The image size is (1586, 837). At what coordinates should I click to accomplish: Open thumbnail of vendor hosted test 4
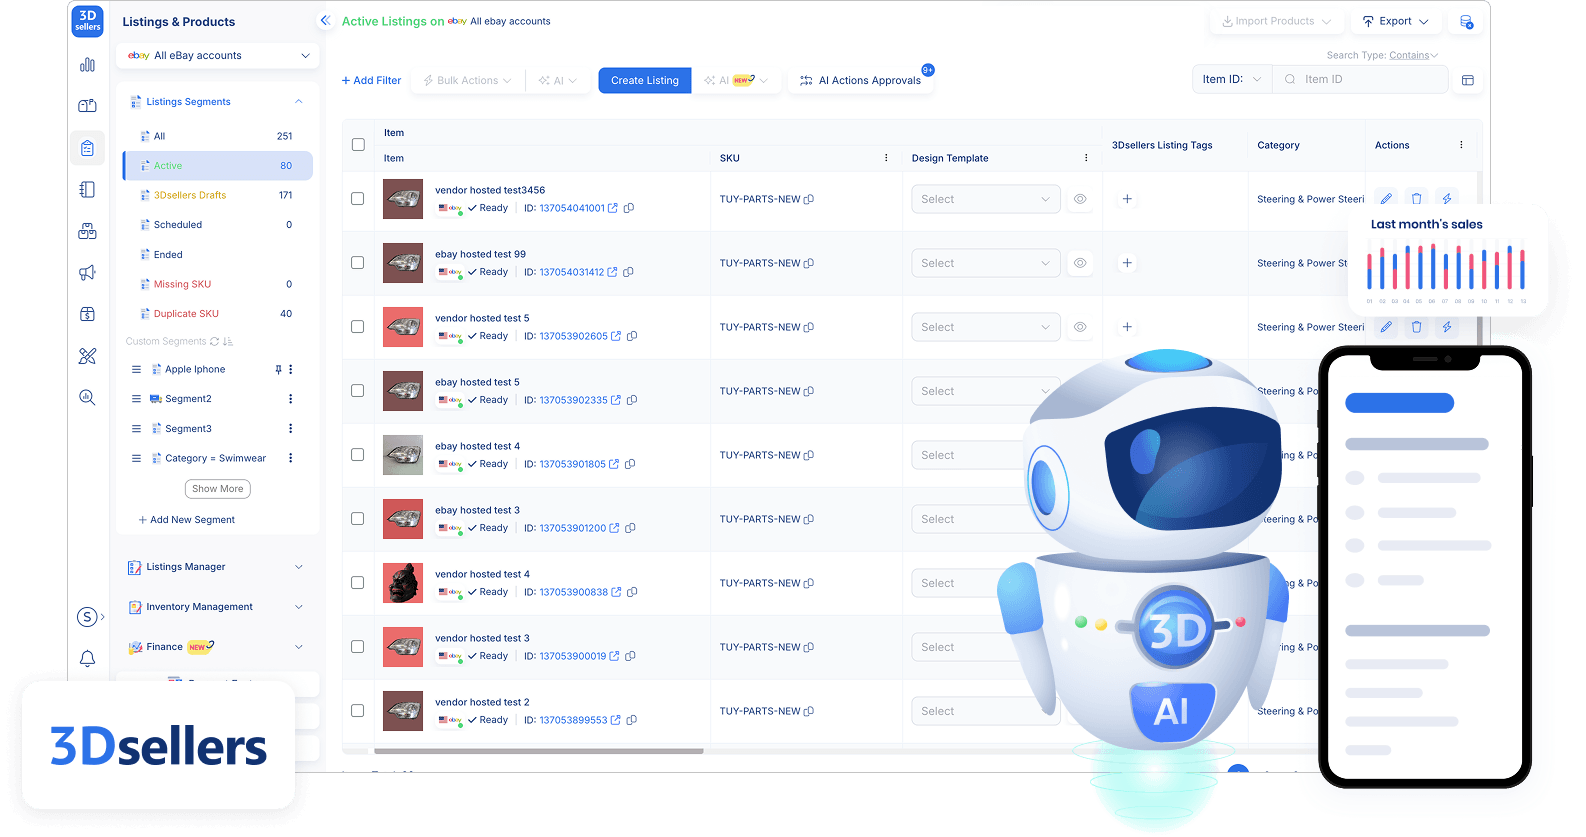click(403, 583)
